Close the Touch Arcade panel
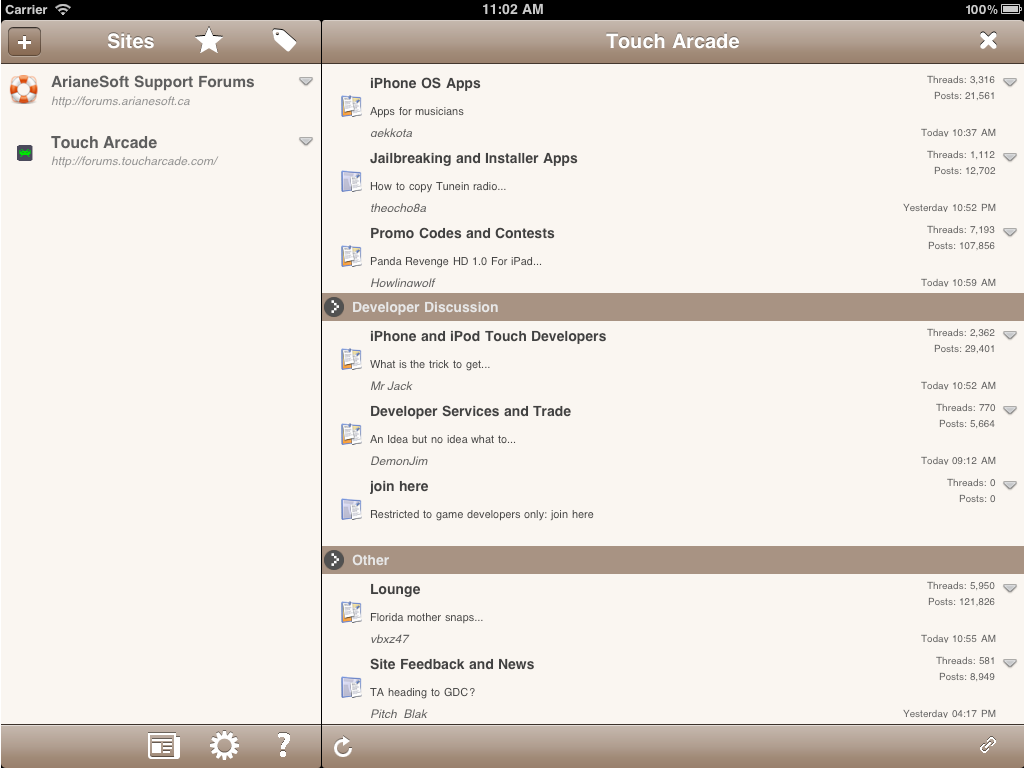Viewport: 1024px width, 768px height. [988, 41]
